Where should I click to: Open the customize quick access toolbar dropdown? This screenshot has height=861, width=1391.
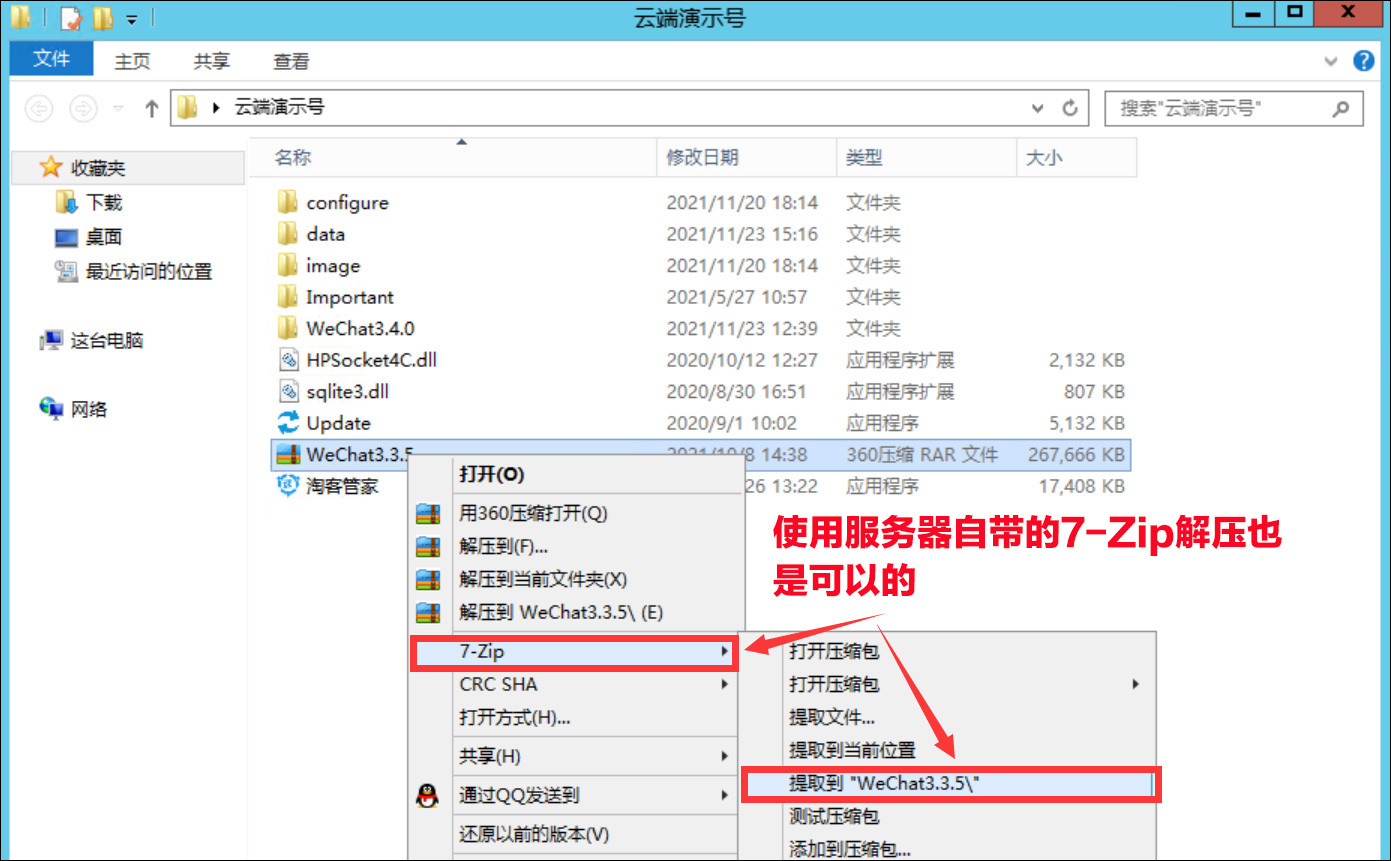click(133, 18)
